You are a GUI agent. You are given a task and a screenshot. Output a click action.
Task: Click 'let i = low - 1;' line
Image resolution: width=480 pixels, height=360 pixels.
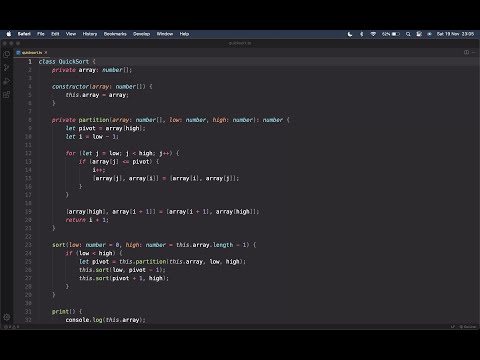(92, 137)
